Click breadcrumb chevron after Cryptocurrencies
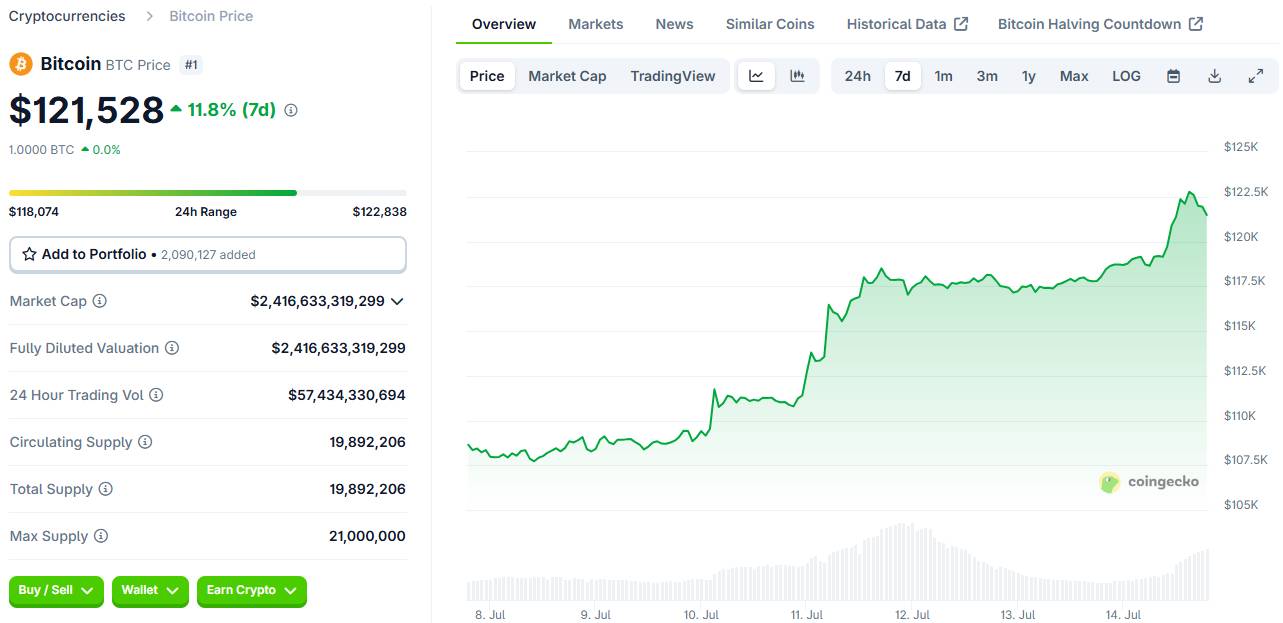 click(x=149, y=16)
